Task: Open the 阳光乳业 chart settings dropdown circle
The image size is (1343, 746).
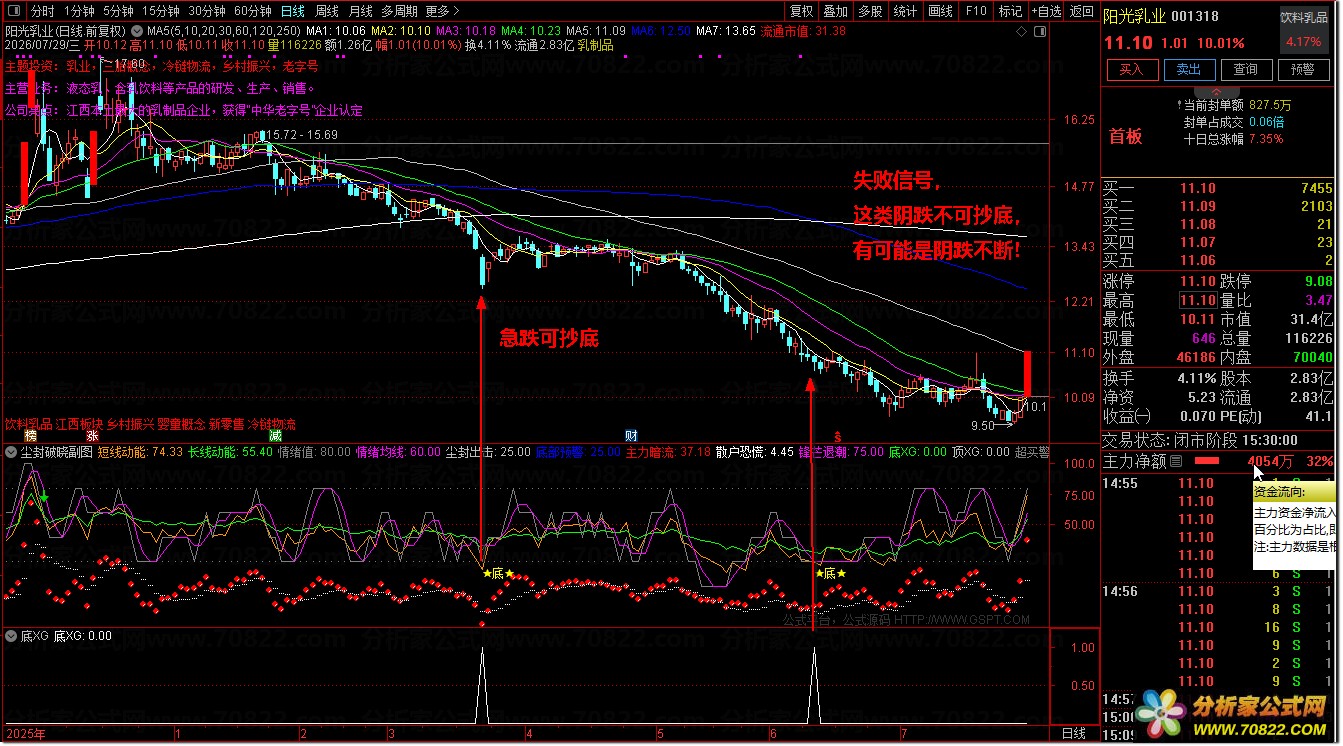Action: coord(139,31)
